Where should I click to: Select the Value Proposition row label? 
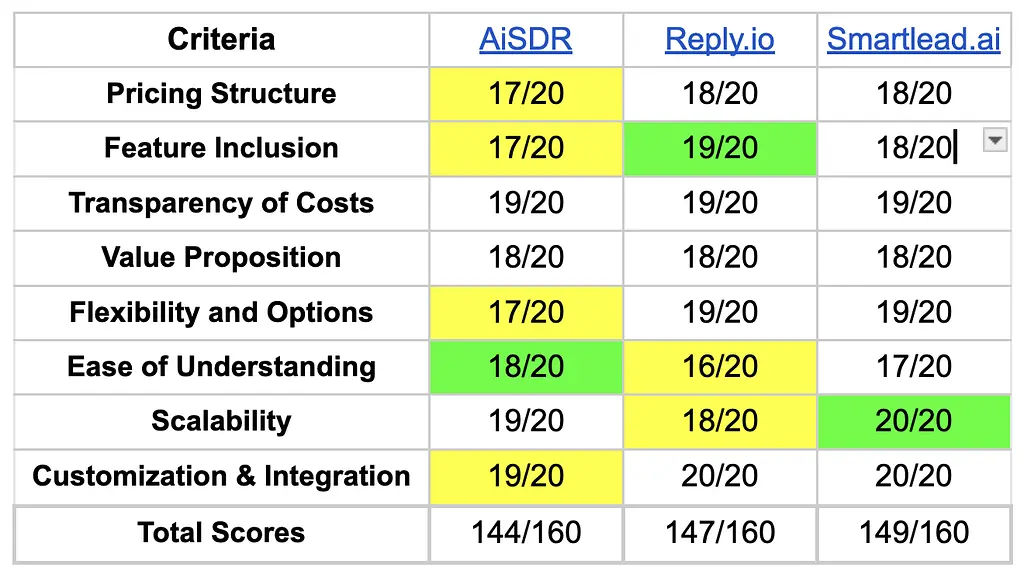(x=221, y=257)
